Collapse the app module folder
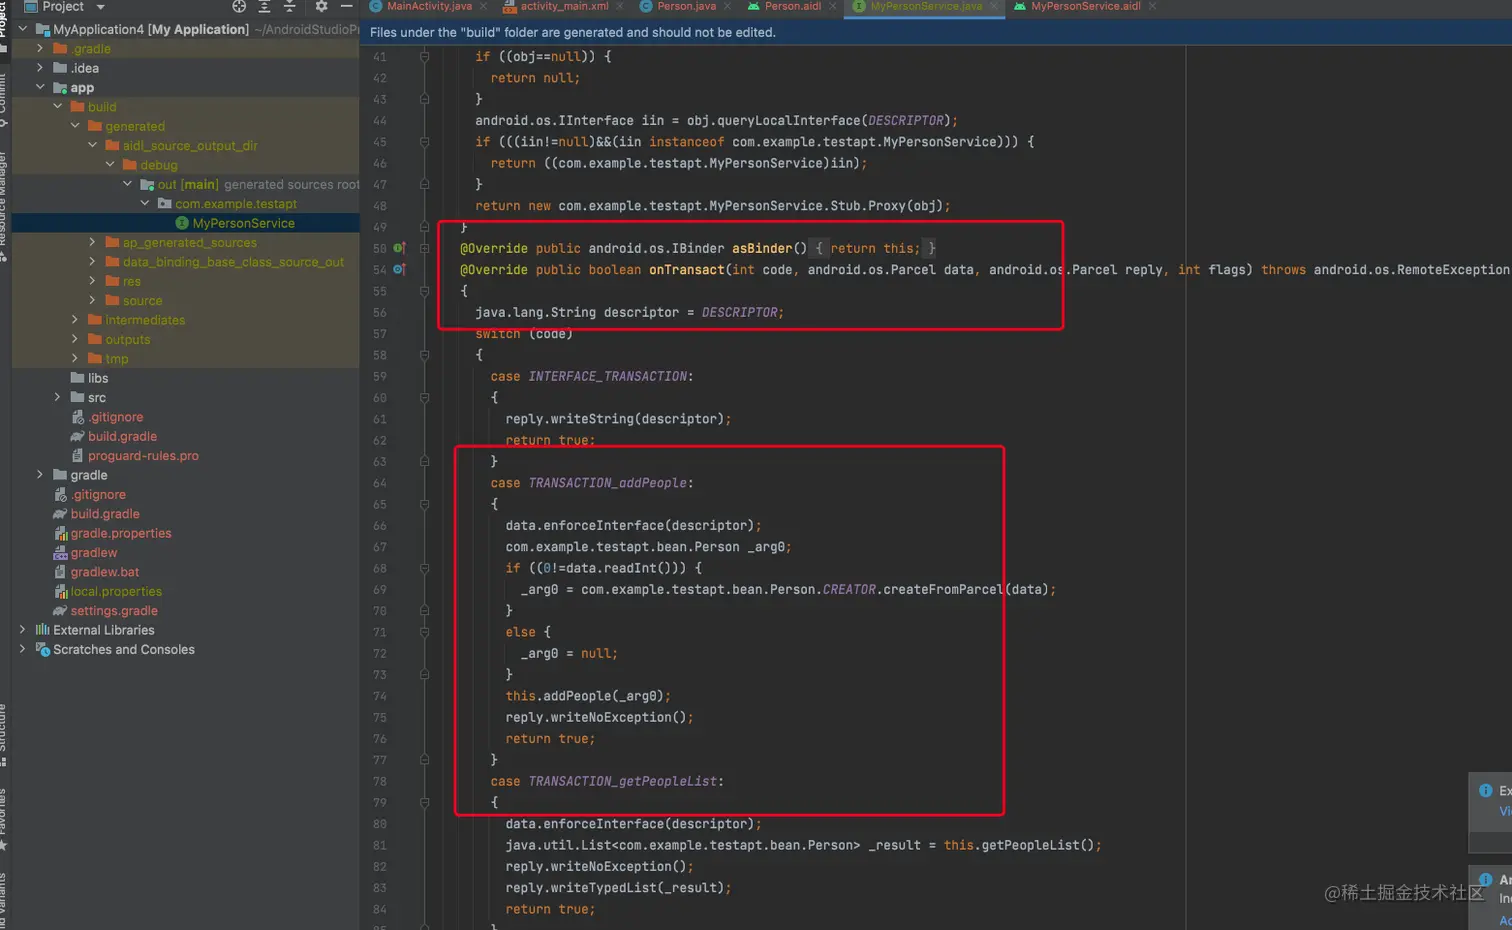Viewport: 1512px width, 930px height. [40, 87]
